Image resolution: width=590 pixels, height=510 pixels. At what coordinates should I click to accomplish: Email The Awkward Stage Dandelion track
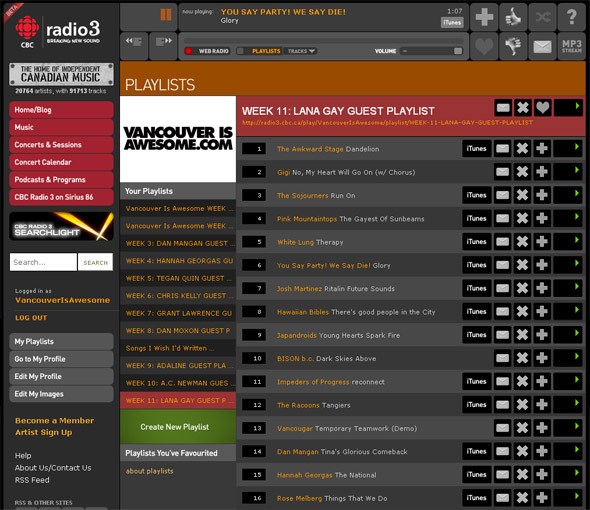pyautogui.click(x=502, y=148)
